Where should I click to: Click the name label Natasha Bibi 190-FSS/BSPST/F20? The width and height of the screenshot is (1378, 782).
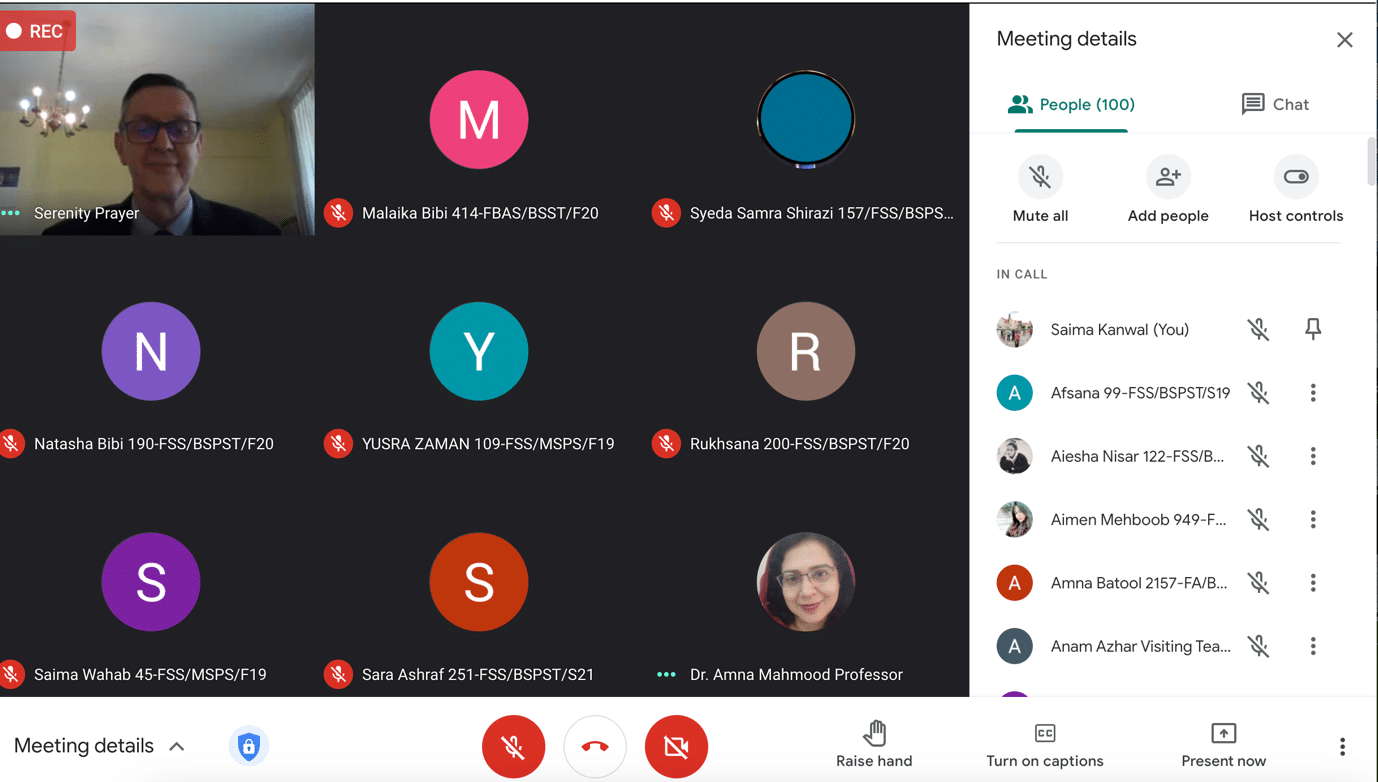[x=154, y=444]
